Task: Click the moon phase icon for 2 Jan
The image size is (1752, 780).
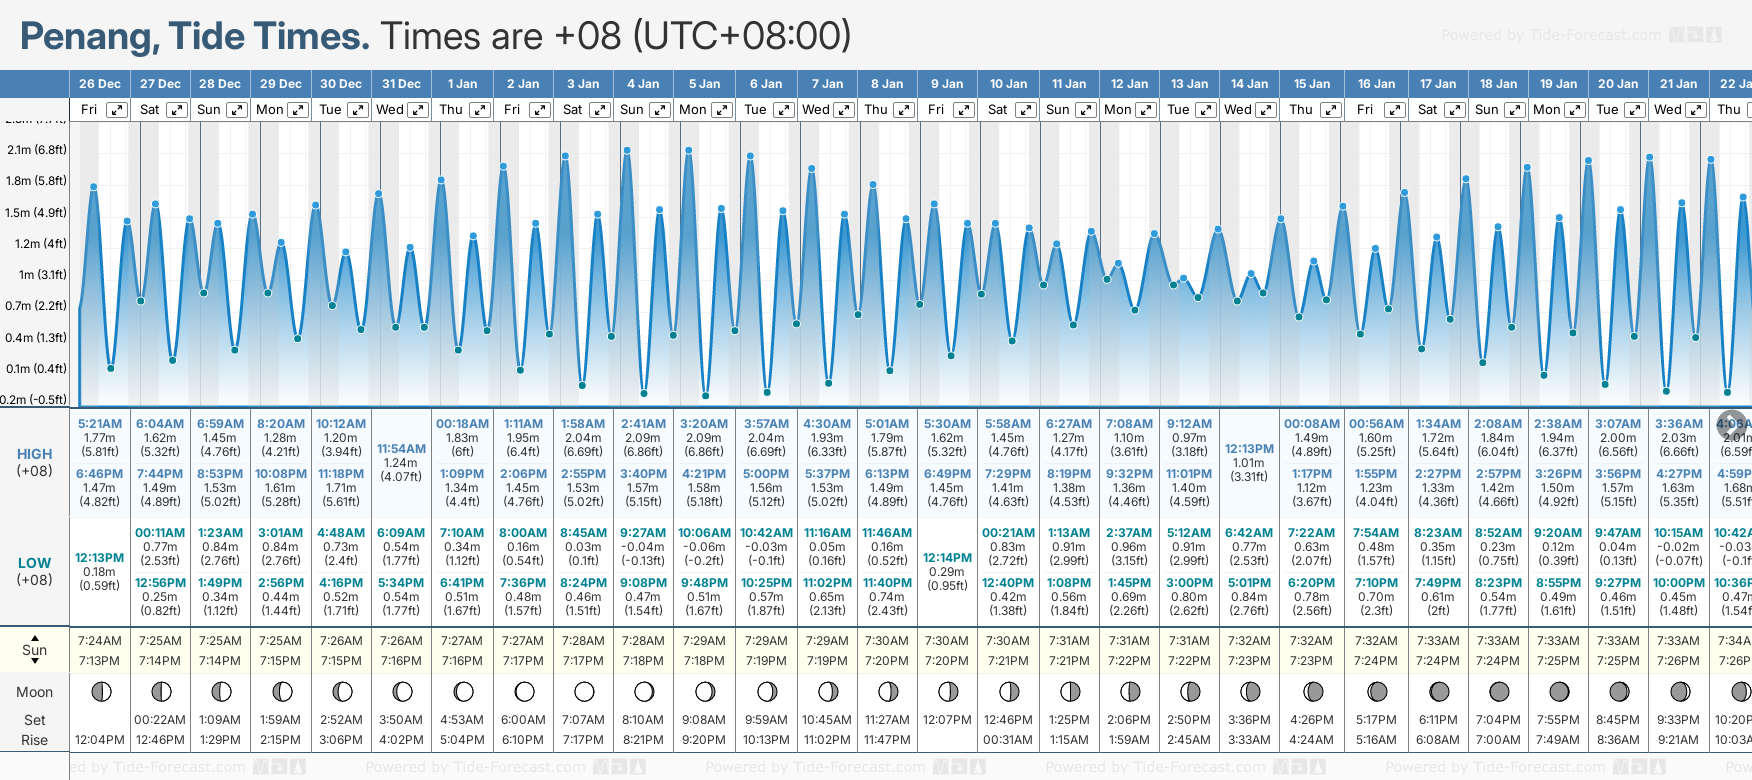Action: click(523, 691)
